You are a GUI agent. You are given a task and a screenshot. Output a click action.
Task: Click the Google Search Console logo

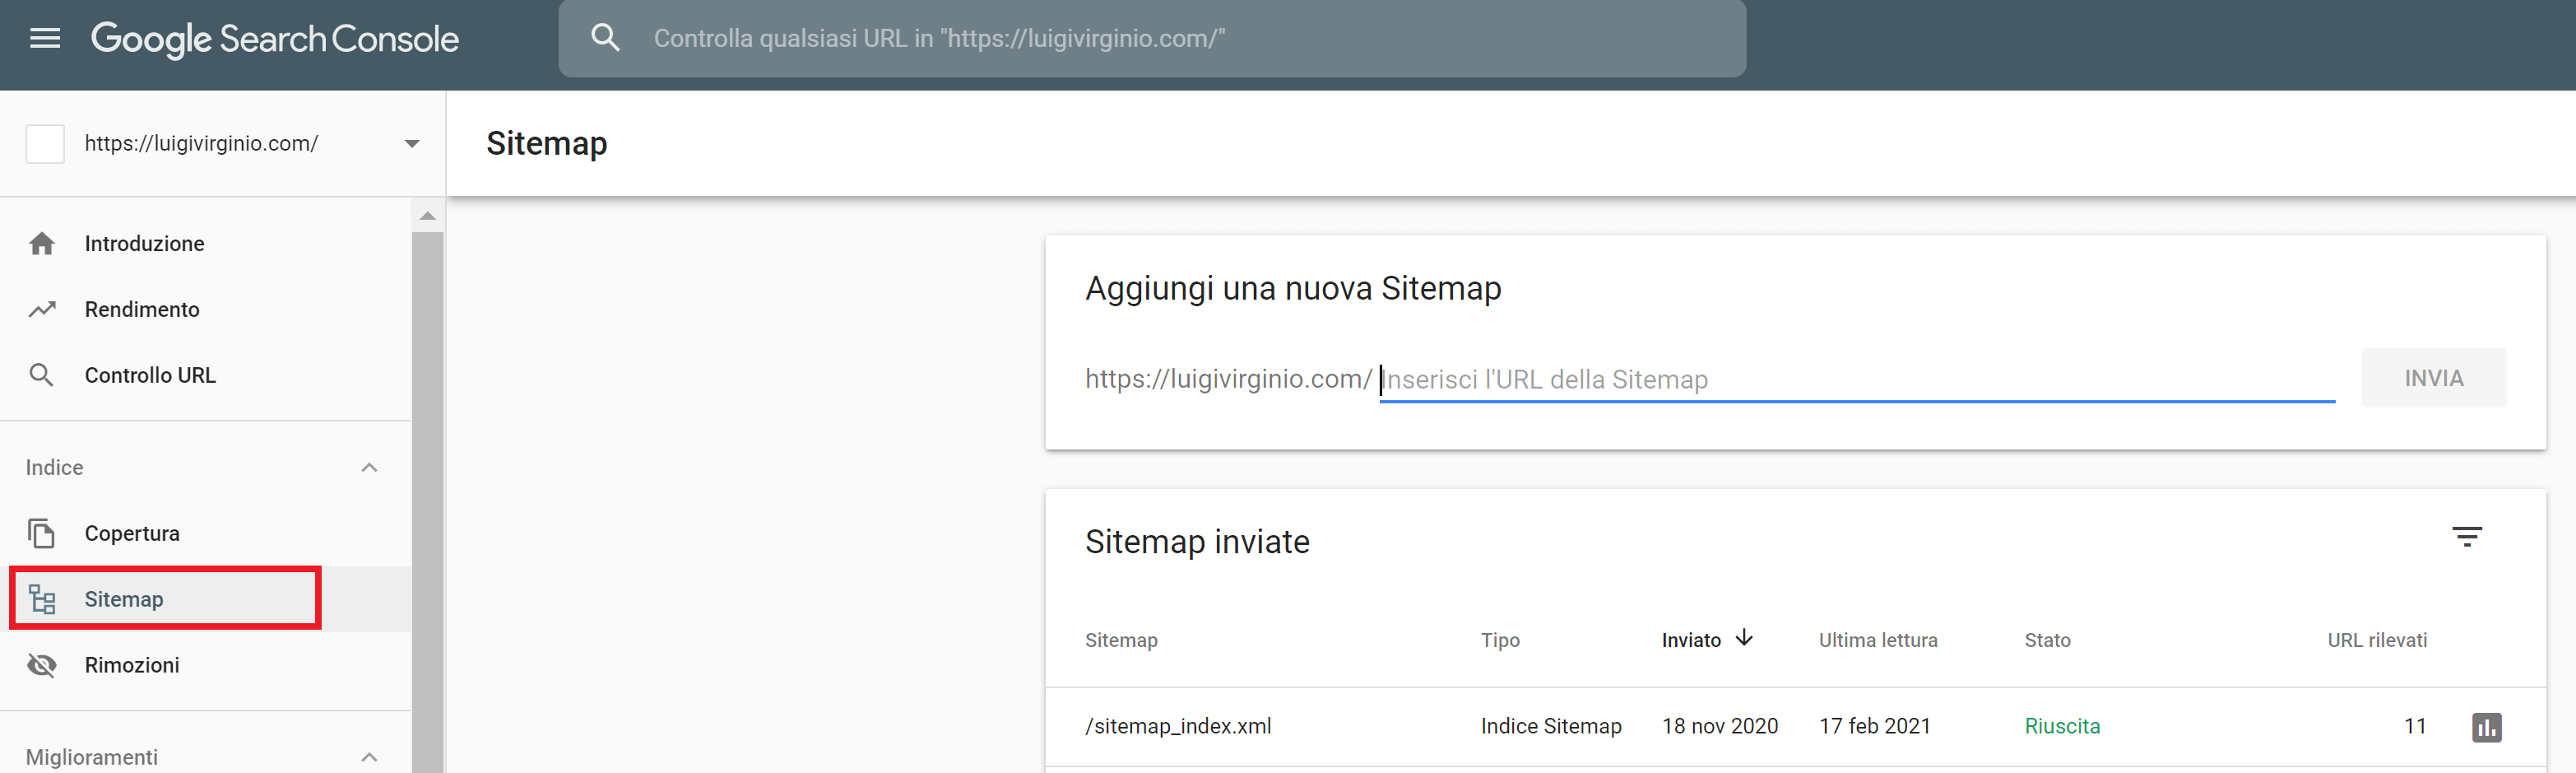coord(275,39)
